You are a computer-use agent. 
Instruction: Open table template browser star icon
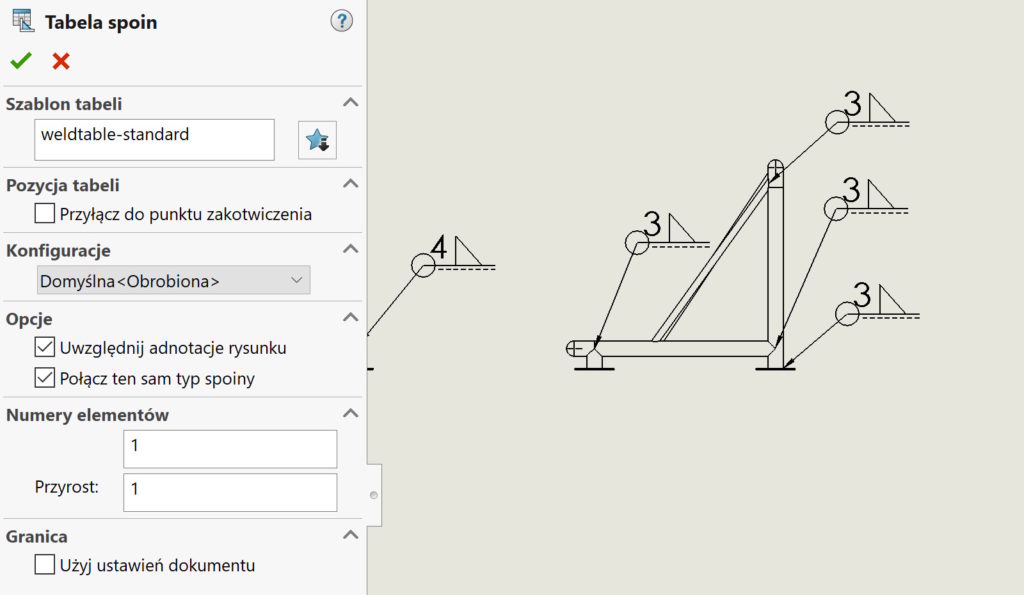(317, 140)
